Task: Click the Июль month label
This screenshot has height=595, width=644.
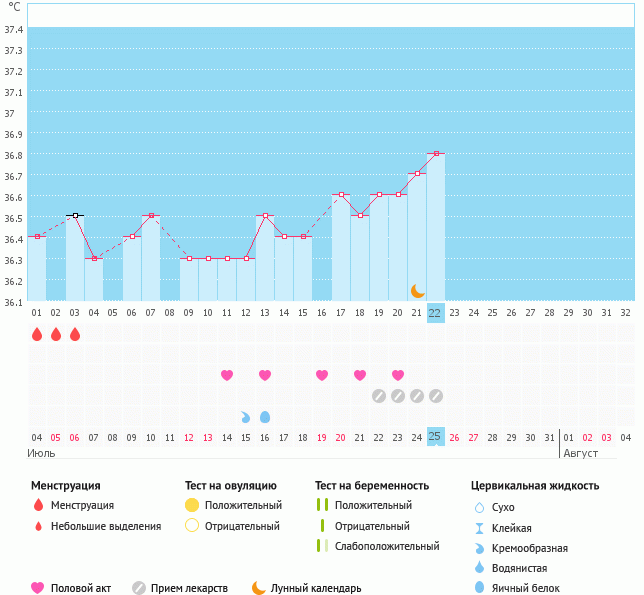Action: coord(41,453)
